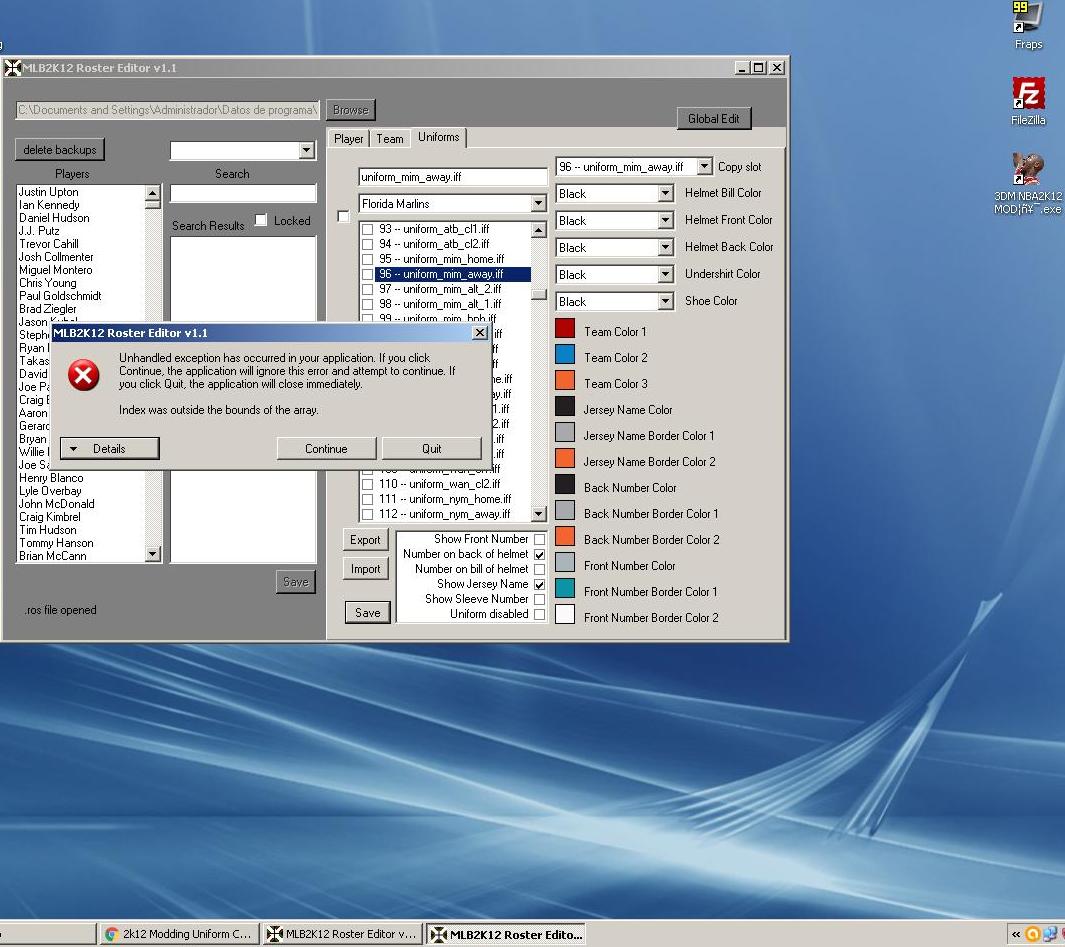Click Quit in the error dialog
Screen dimensions: 1065x947
(x=432, y=449)
